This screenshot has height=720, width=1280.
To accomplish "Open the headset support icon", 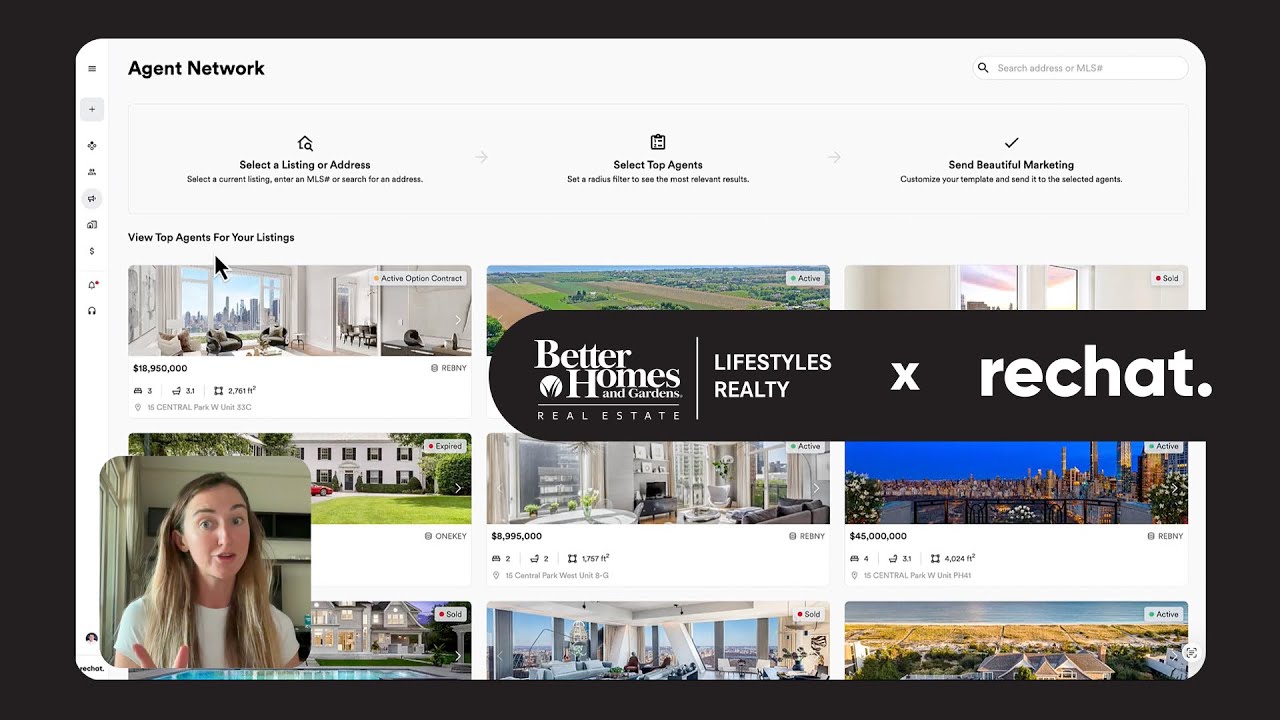I will click(92, 311).
